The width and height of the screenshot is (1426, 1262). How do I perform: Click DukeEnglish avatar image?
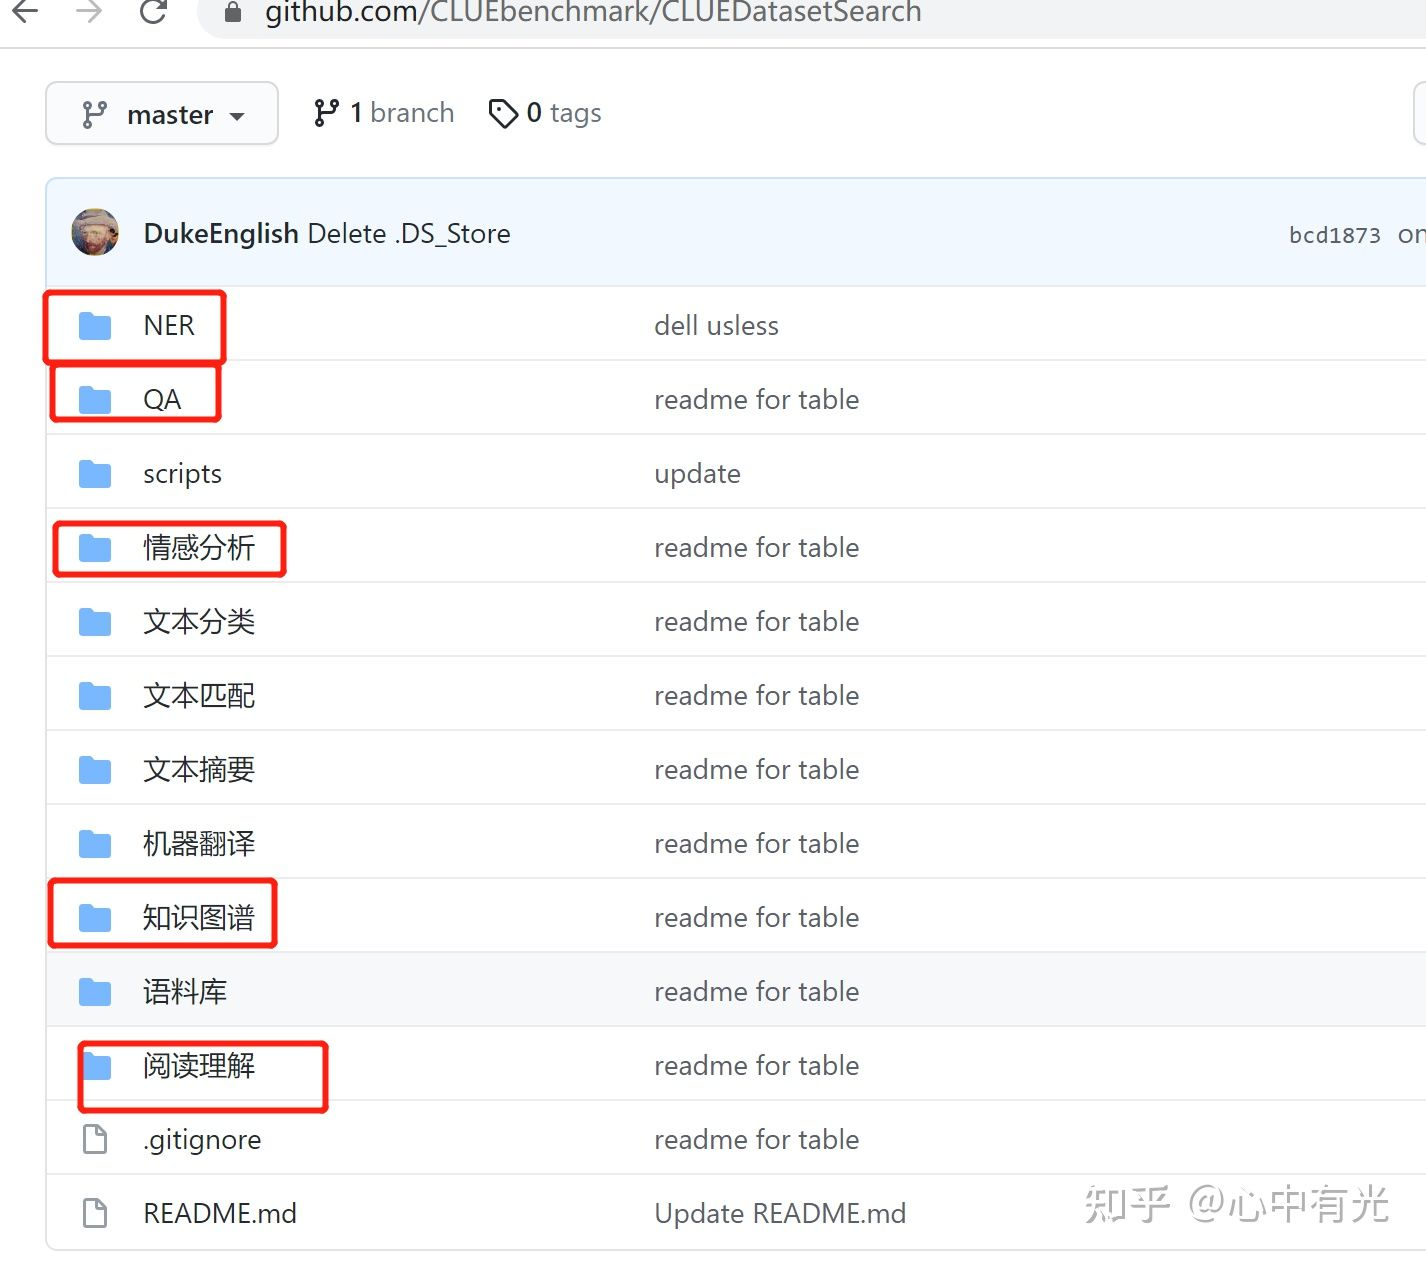click(95, 233)
